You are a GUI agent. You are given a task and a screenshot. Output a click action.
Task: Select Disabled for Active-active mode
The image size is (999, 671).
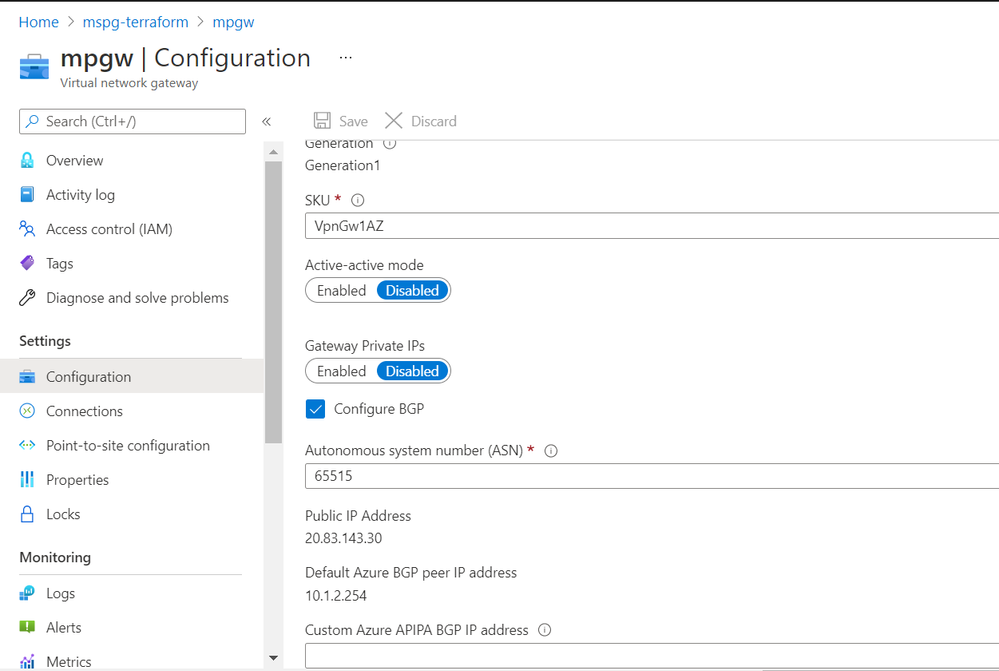412,291
